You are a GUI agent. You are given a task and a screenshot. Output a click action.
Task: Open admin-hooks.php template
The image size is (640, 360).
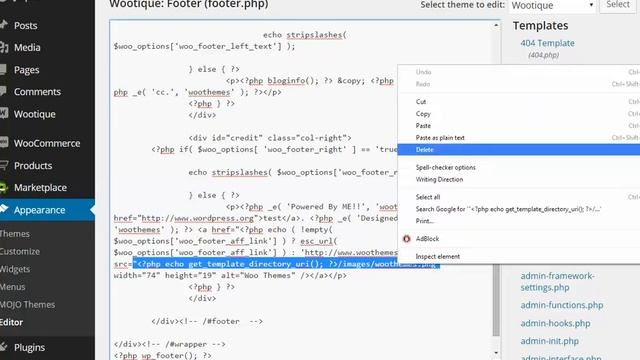tap(555, 323)
